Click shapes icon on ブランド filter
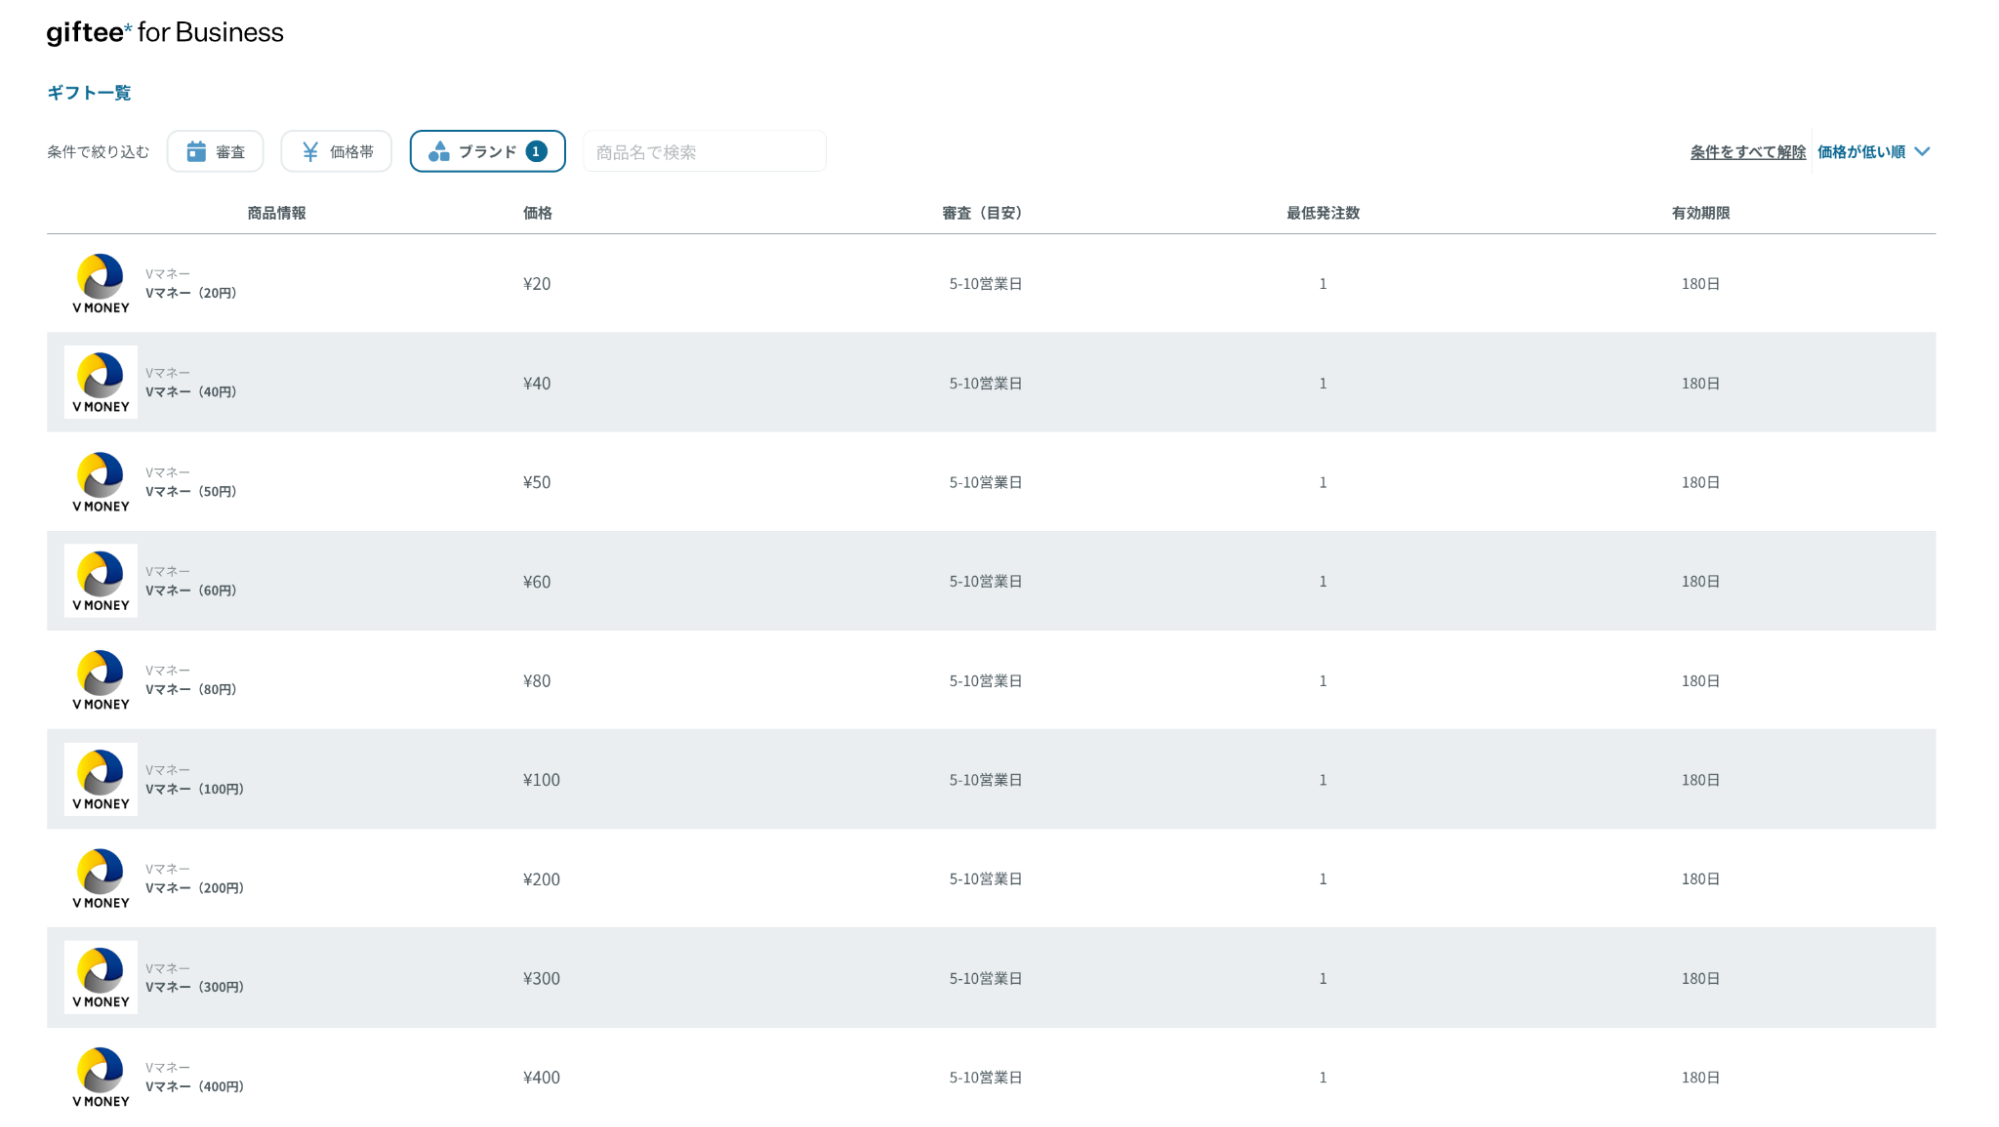Image resolution: width=1999 pixels, height=1127 pixels. [x=439, y=151]
